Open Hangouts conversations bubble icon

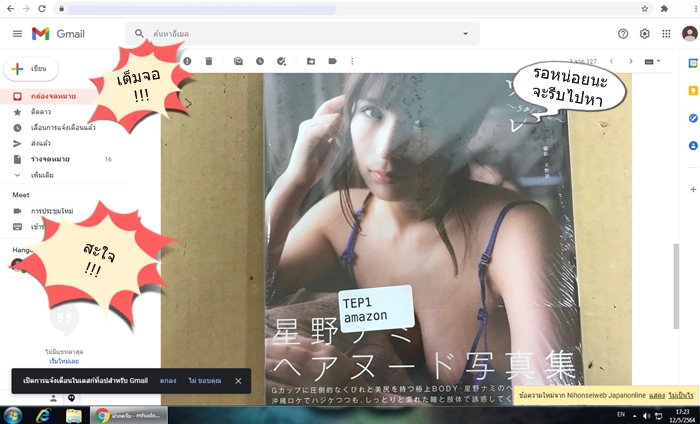coord(71,398)
